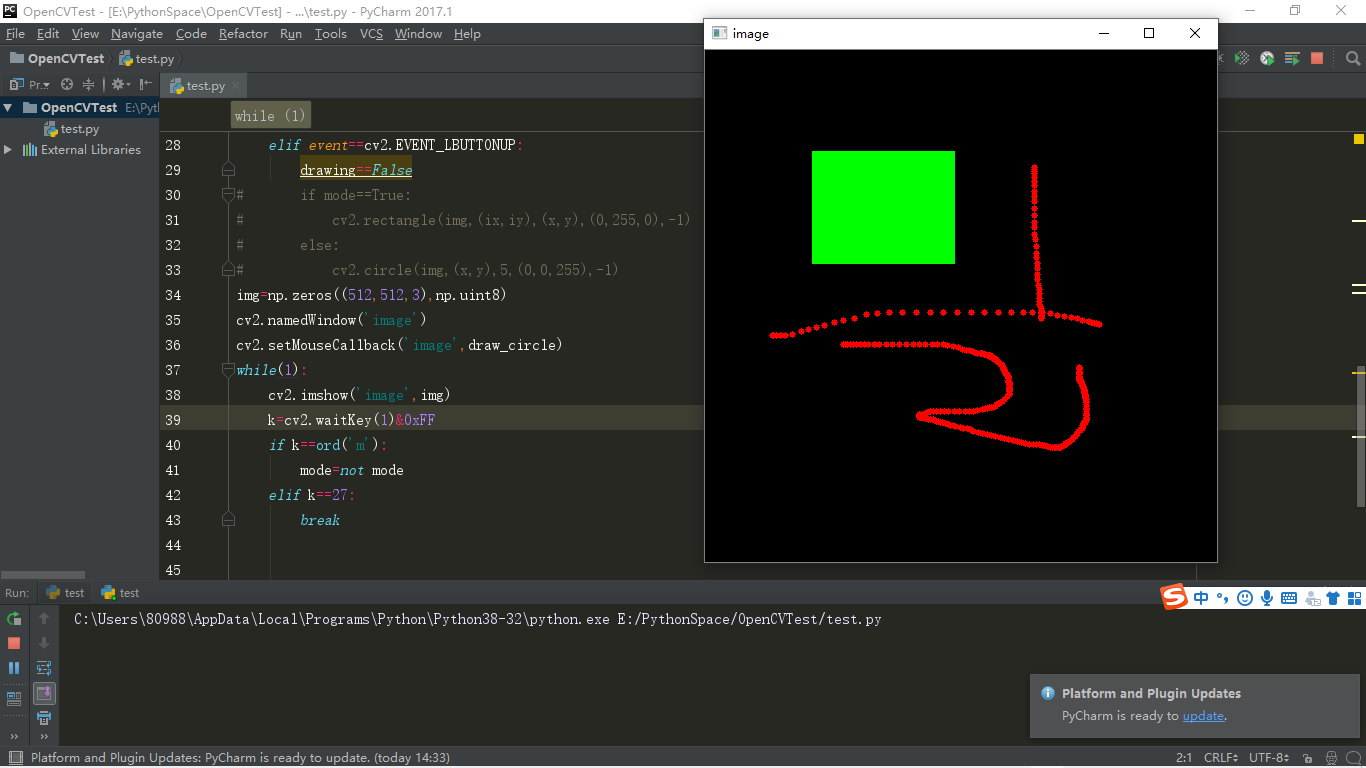1366x768 pixels.
Task: Click the tool windows toggle icon in status bar
Action: (14, 758)
